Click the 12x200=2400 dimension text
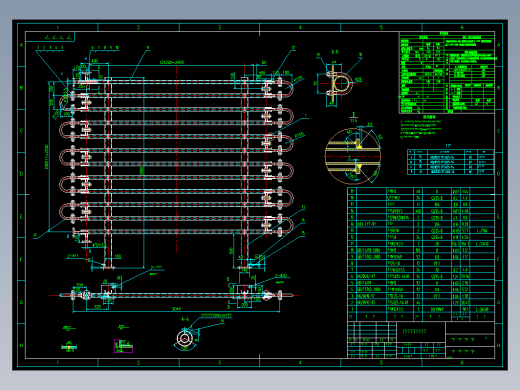Screen dimensions: 520x390 click(172, 62)
